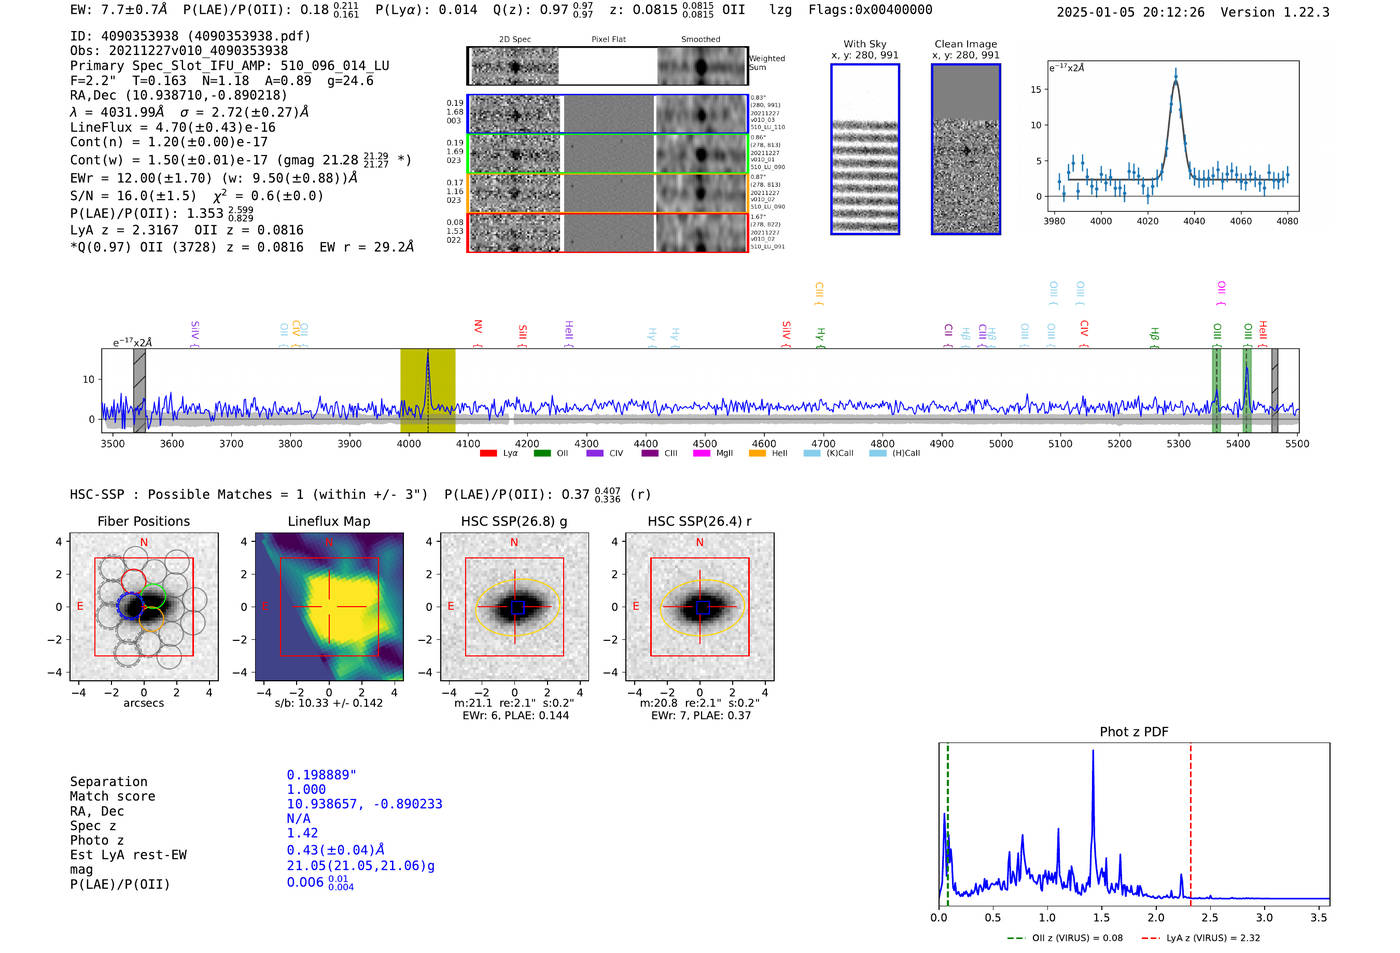
Task: Click the (H)CaII legend swatch
Action: click(x=878, y=454)
